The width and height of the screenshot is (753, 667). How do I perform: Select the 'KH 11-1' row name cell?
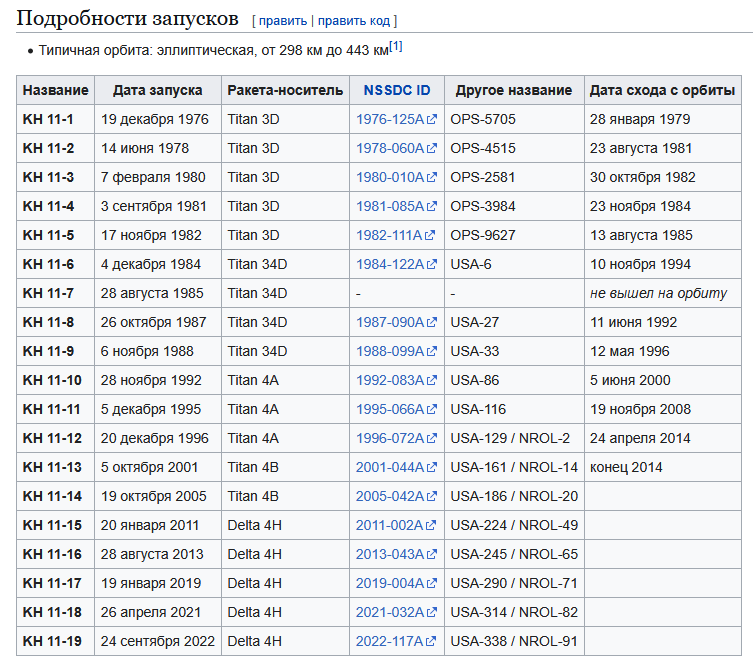56,119
